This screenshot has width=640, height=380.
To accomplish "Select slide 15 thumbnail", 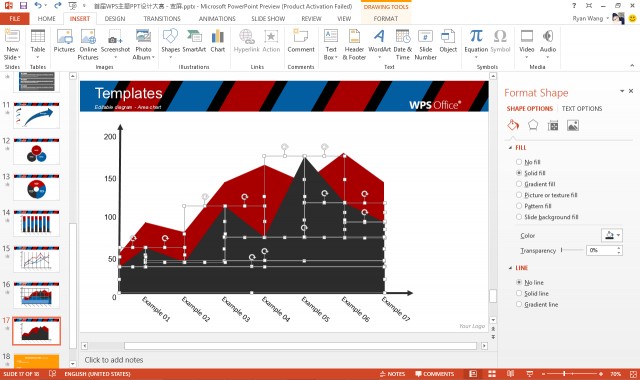I will pos(36,259).
